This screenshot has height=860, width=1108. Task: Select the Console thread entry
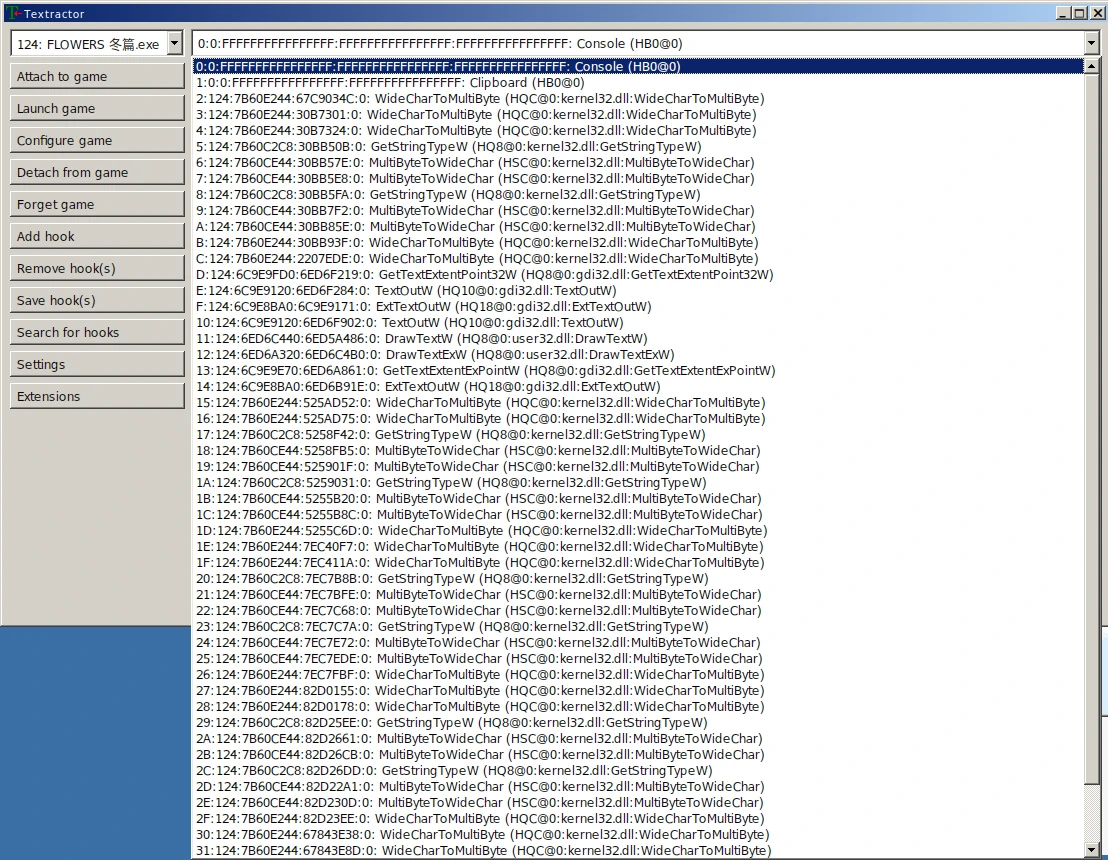coord(438,67)
